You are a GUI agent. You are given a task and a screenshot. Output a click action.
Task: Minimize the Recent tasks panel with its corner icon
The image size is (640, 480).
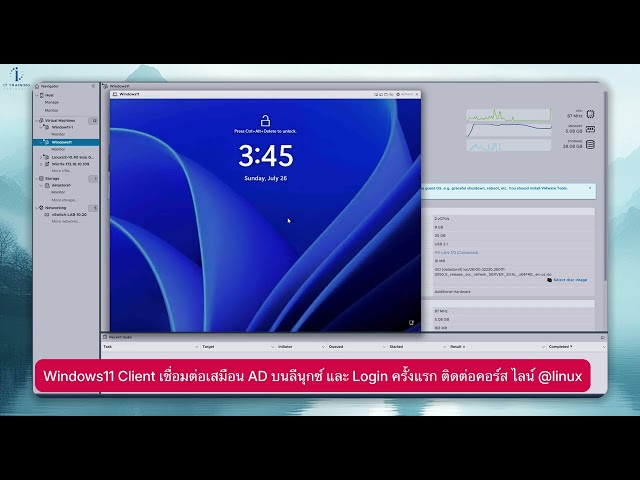pos(603,338)
